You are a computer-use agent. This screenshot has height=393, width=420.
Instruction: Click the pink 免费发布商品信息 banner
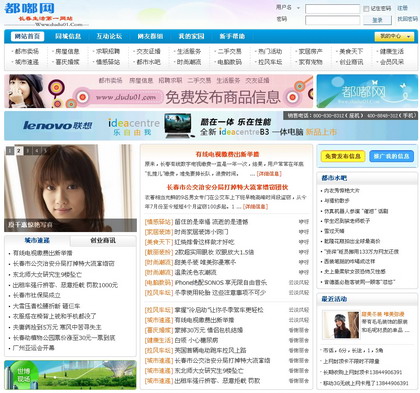point(159,91)
